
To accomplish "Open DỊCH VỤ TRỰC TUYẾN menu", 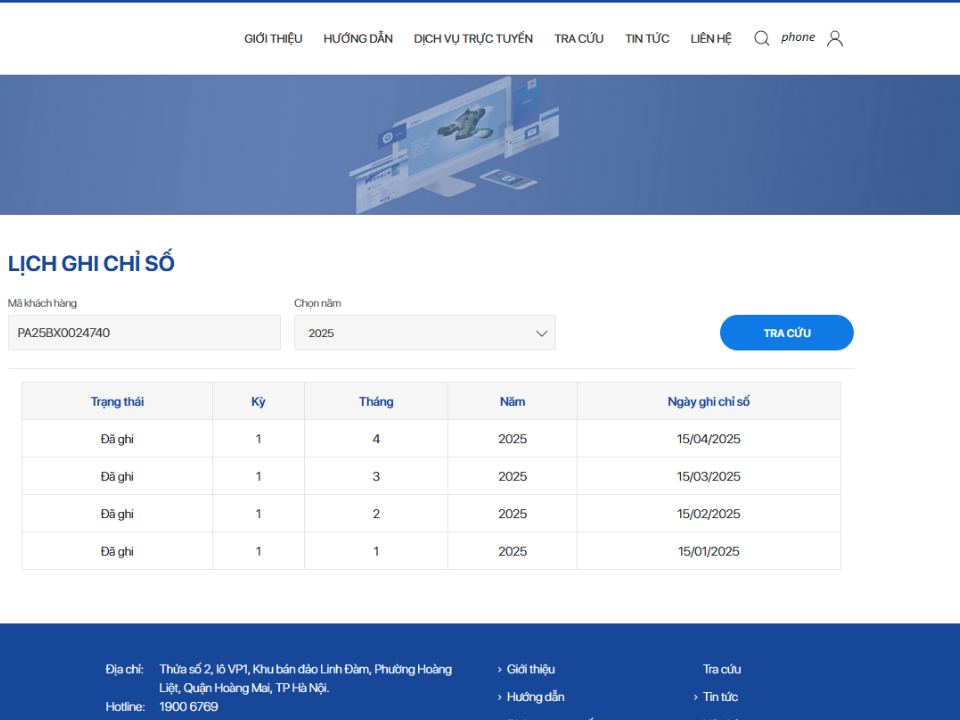I will [473, 39].
